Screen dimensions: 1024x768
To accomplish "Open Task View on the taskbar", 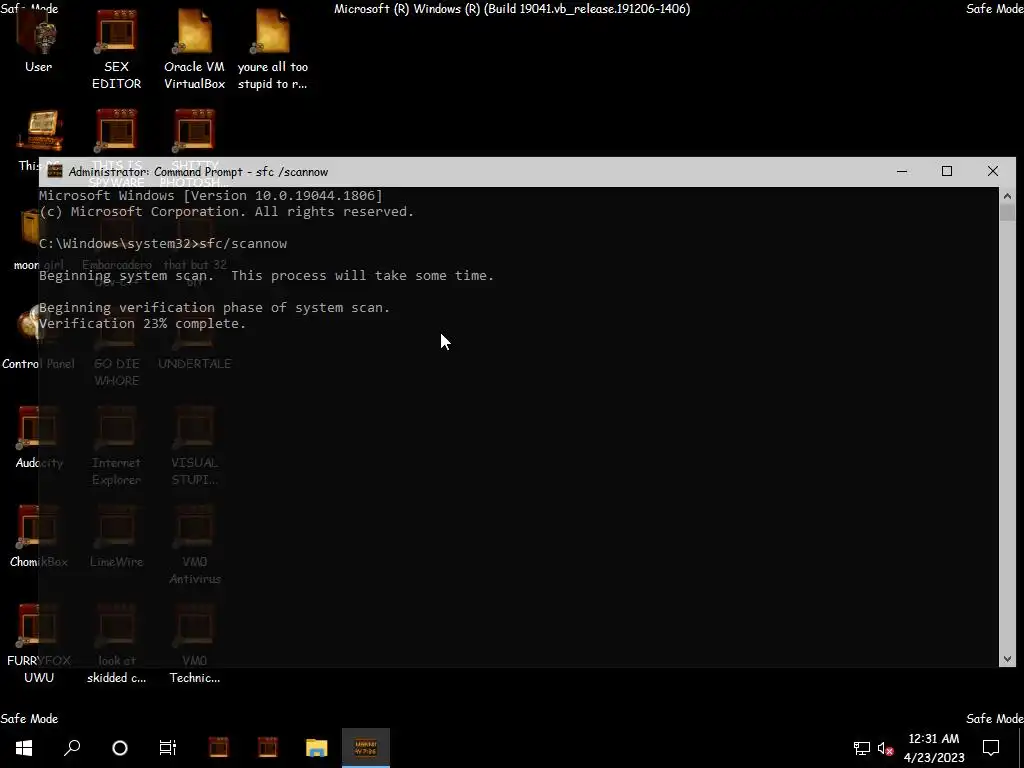I will [x=168, y=748].
